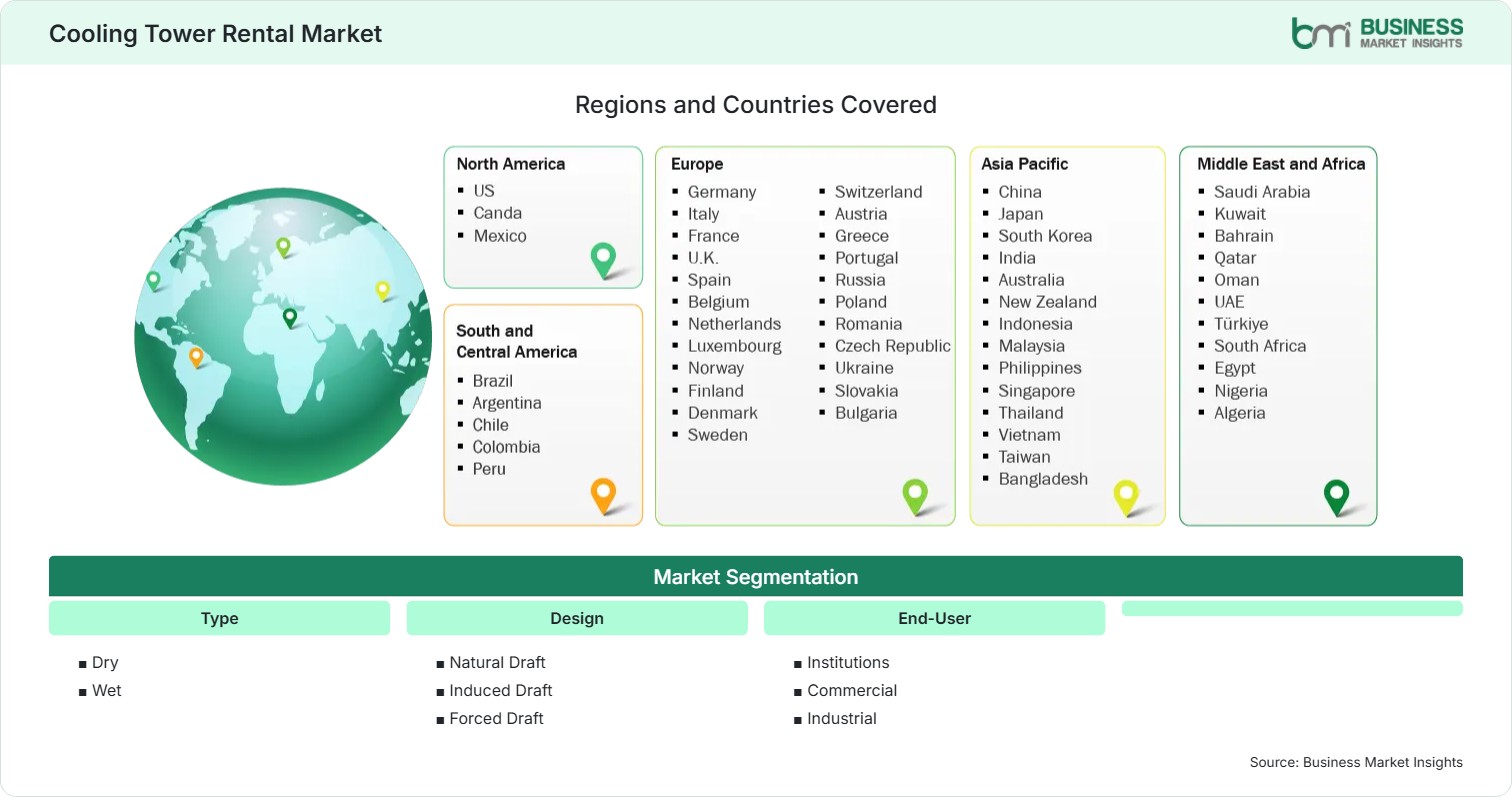Click the Cooling Tower Rental Market title
The image size is (1512, 797).
[x=216, y=33]
